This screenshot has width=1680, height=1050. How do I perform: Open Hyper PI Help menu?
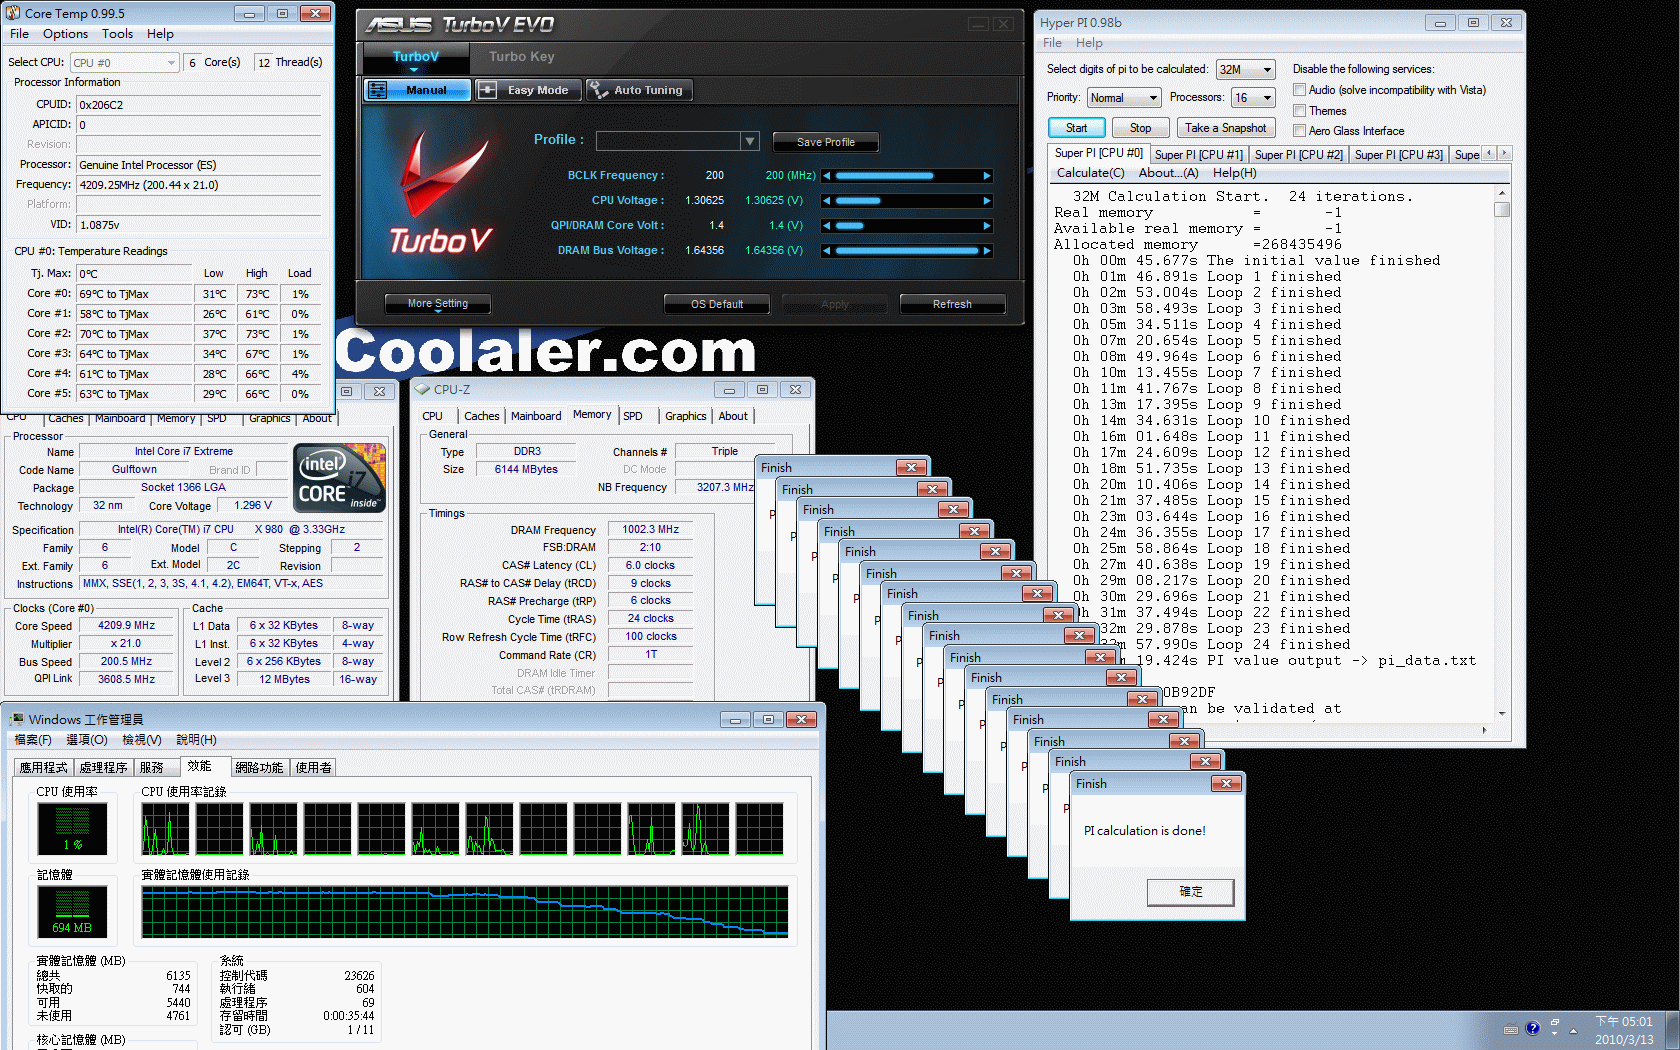click(1089, 43)
